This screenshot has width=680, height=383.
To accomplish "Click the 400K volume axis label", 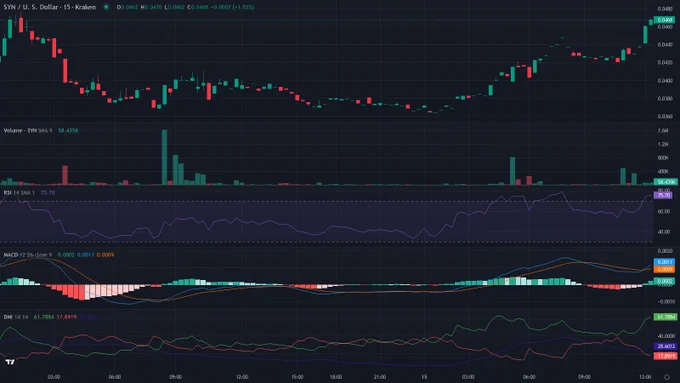I will pos(663,171).
